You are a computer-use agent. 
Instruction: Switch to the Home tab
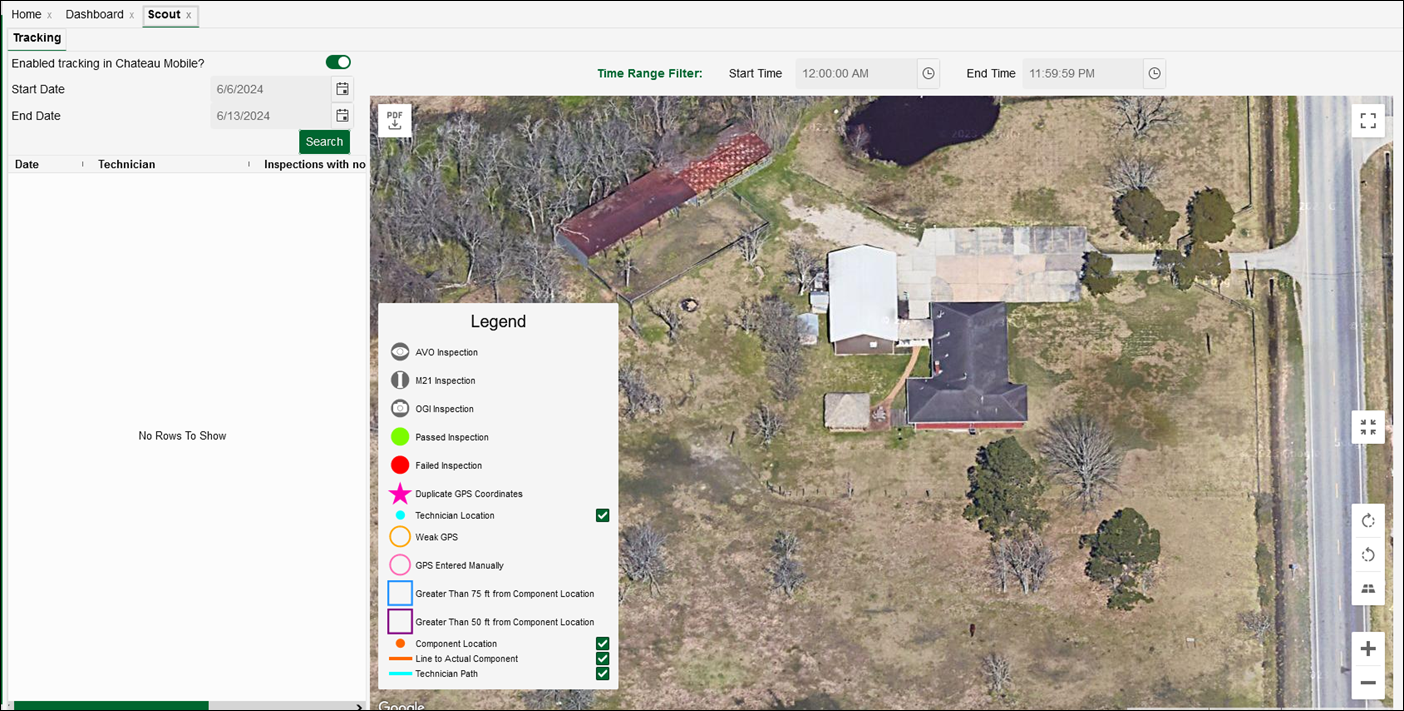(26, 15)
